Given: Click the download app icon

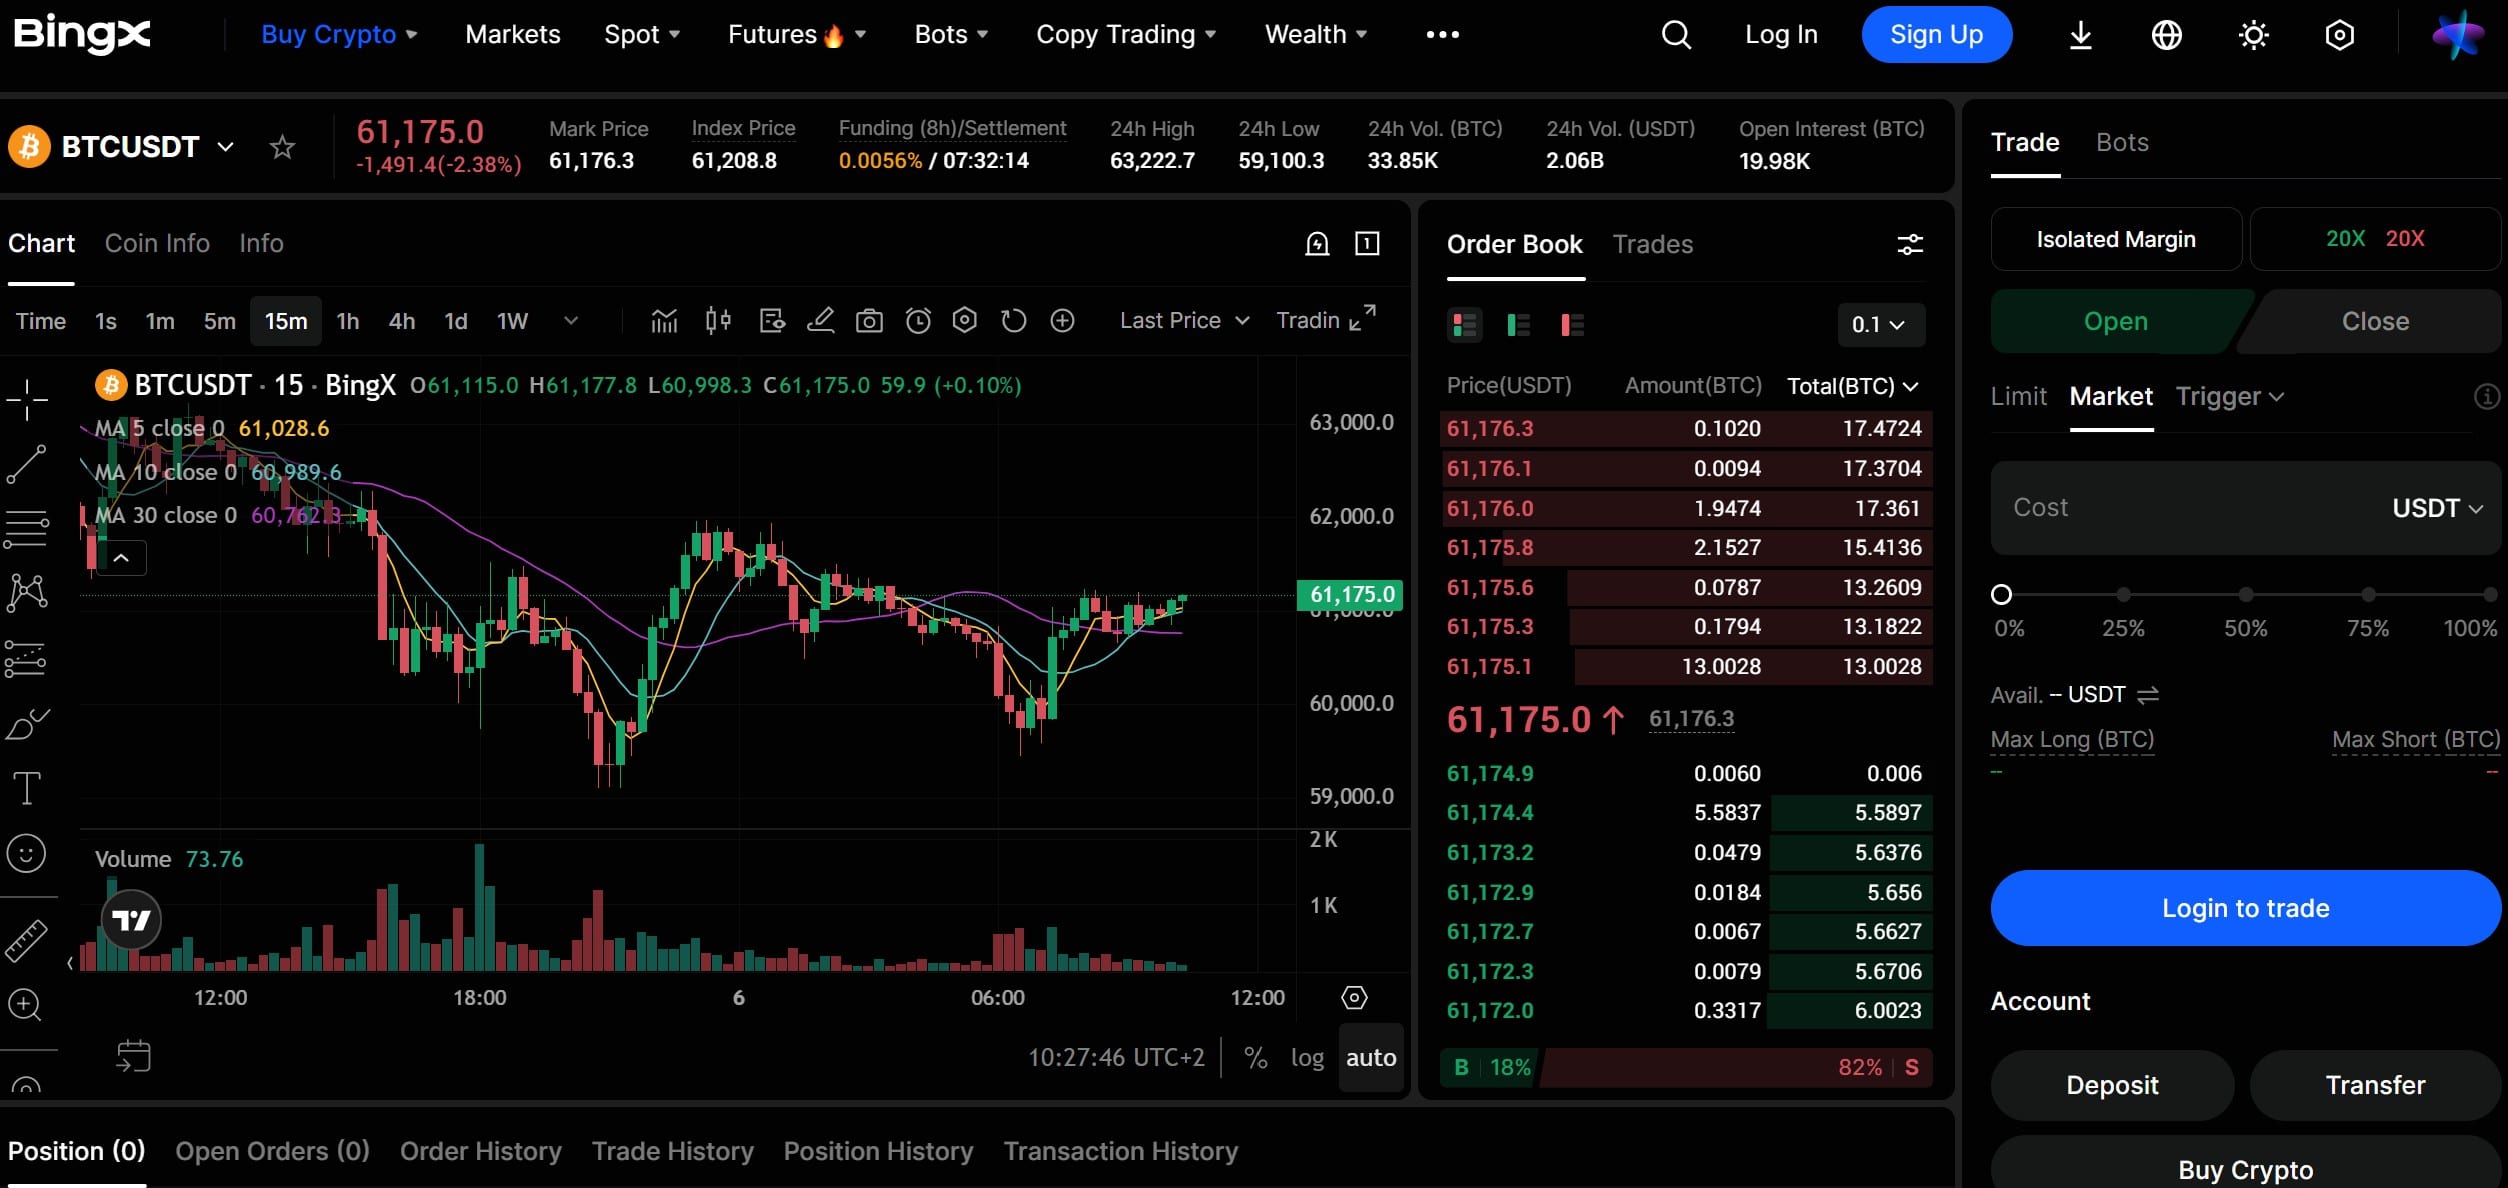Looking at the screenshot, I should [2080, 35].
